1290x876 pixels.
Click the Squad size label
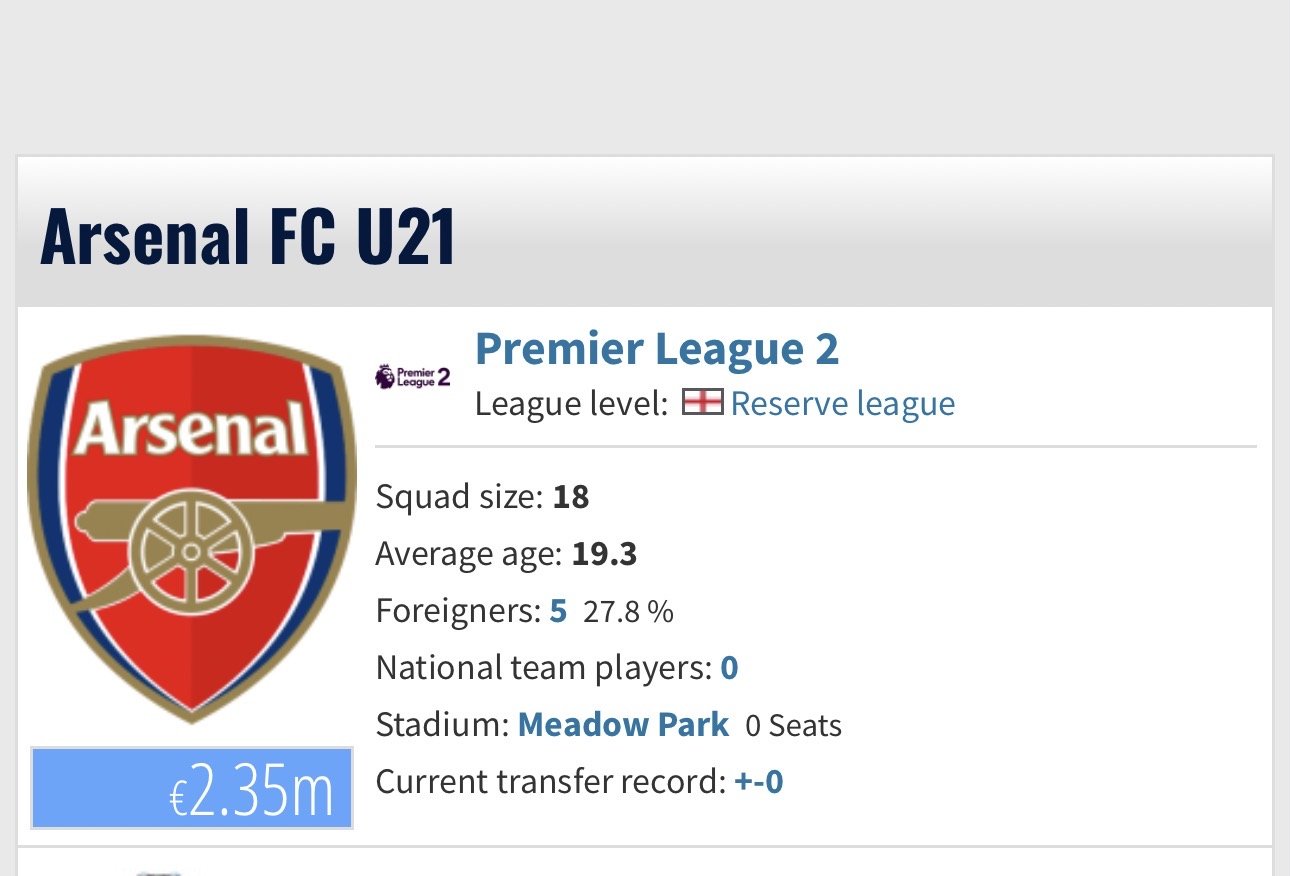coord(459,496)
